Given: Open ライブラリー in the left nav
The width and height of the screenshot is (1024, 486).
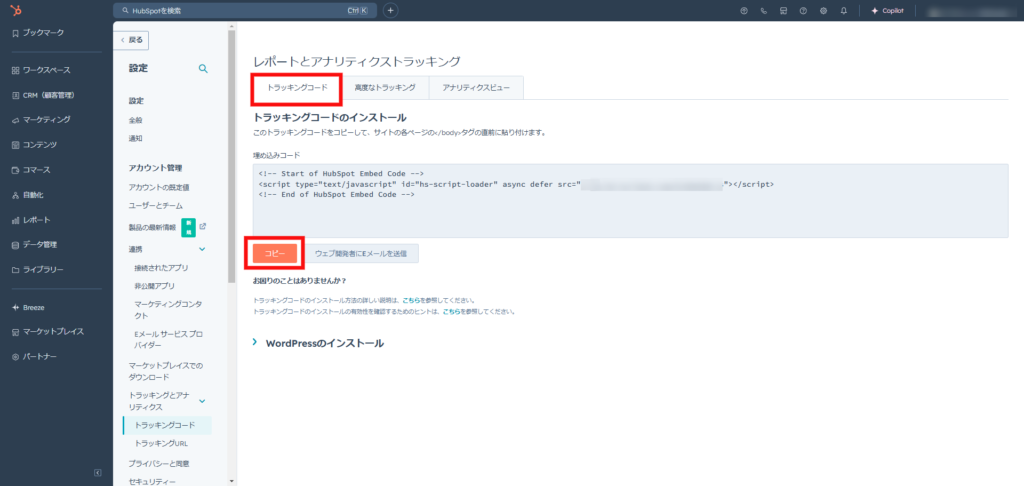Looking at the screenshot, I should [x=37, y=269].
